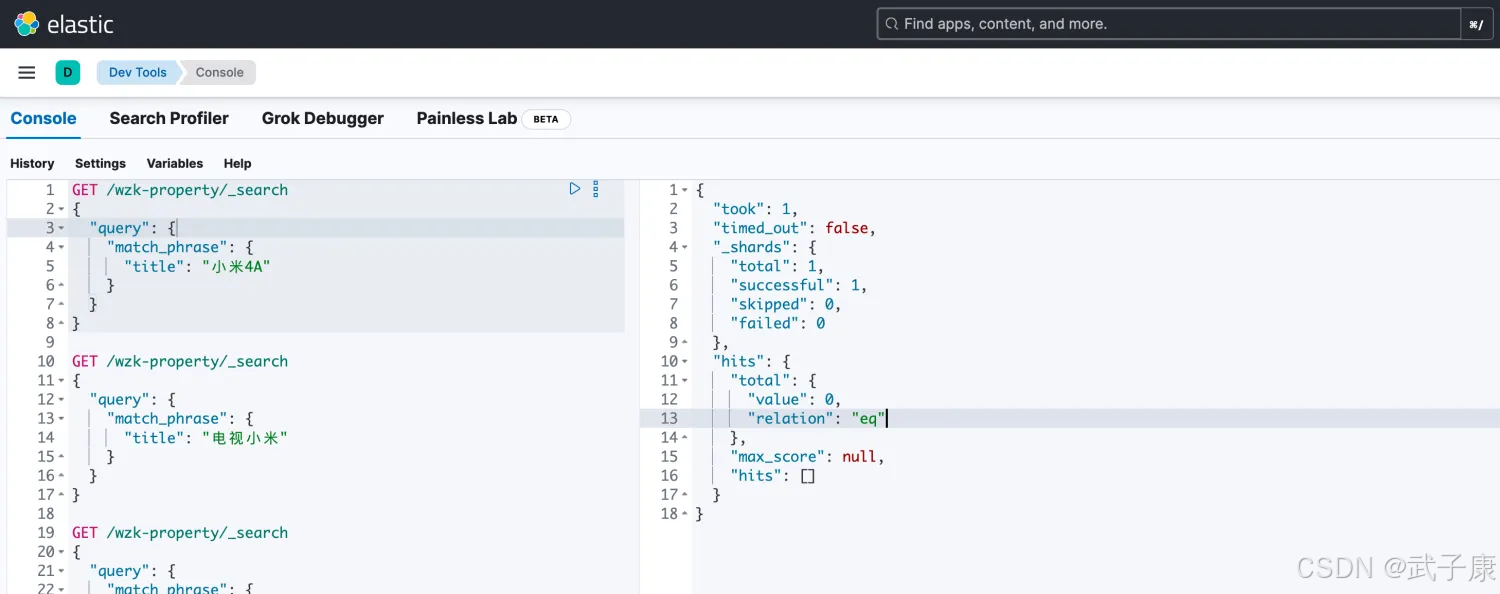Open the hamburger navigation menu
This screenshot has width=1500, height=594.
click(x=27, y=72)
